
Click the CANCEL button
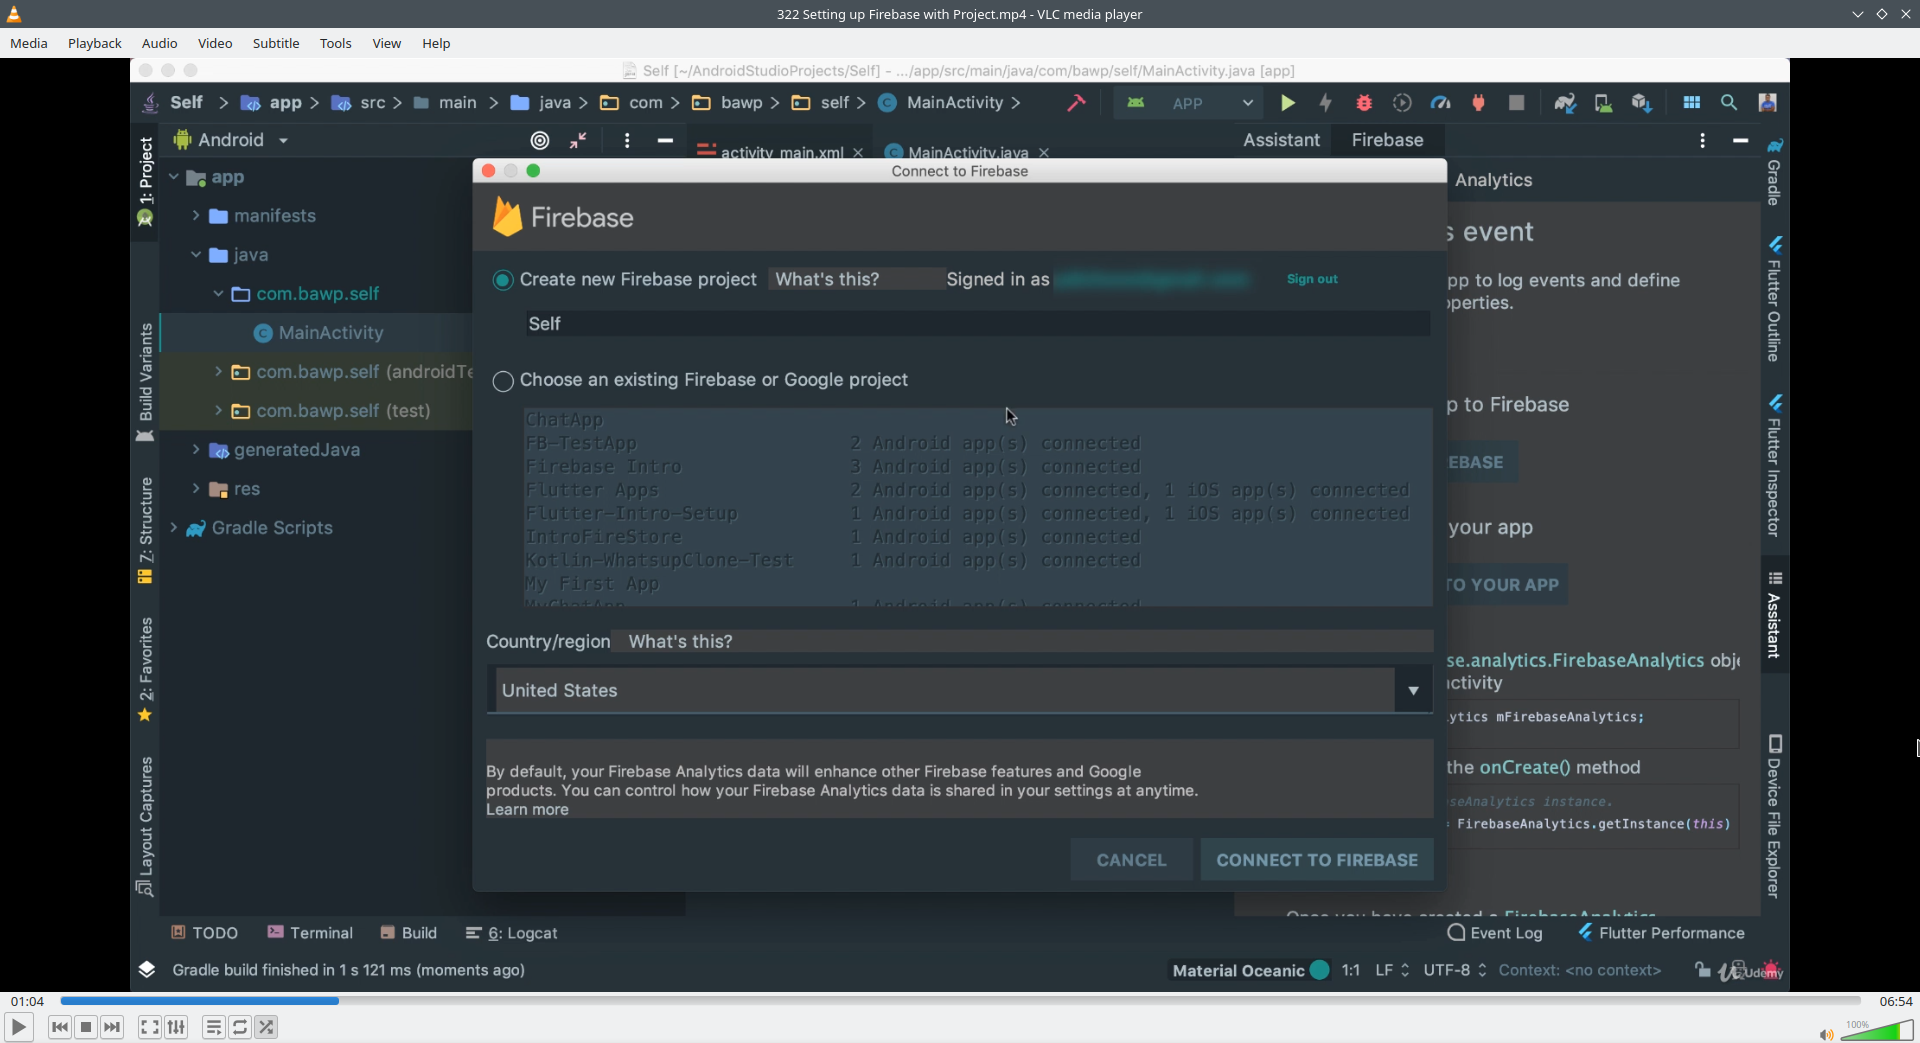[1131, 860]
